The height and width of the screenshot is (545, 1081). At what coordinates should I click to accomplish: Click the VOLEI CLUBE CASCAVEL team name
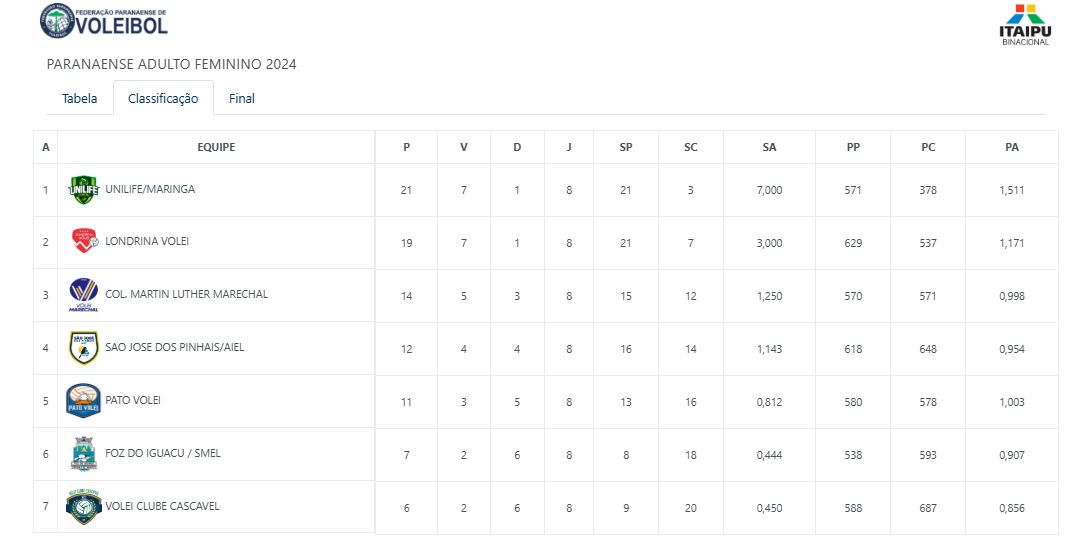(x=162, y=506)
